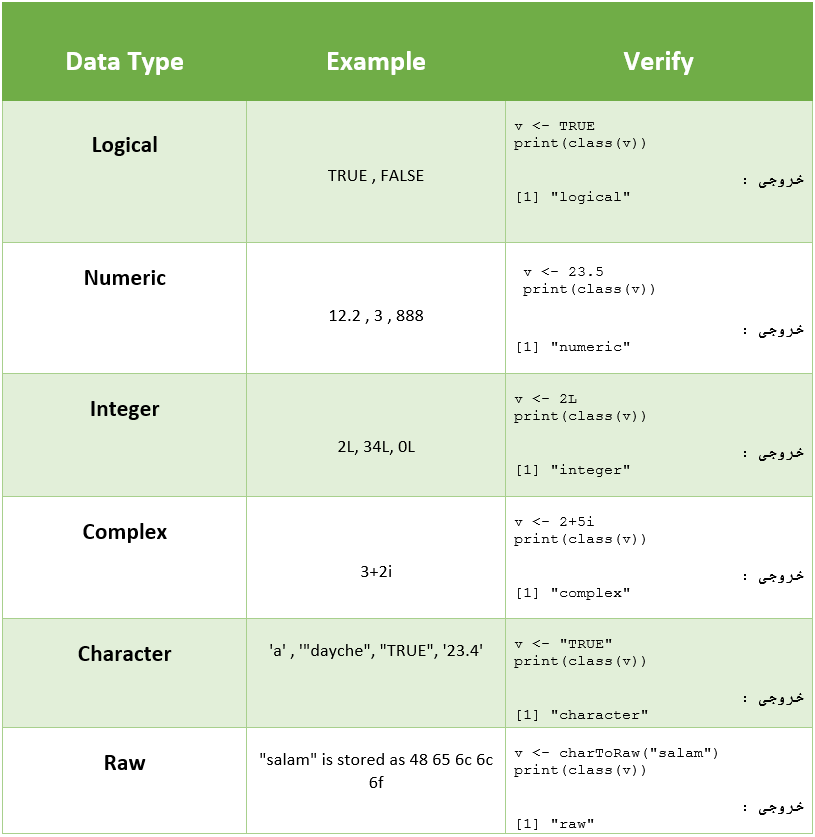Click the [1] "integer" output line
Image resolution: width=815 pixels, height=837 pixels.
(573, 470)
